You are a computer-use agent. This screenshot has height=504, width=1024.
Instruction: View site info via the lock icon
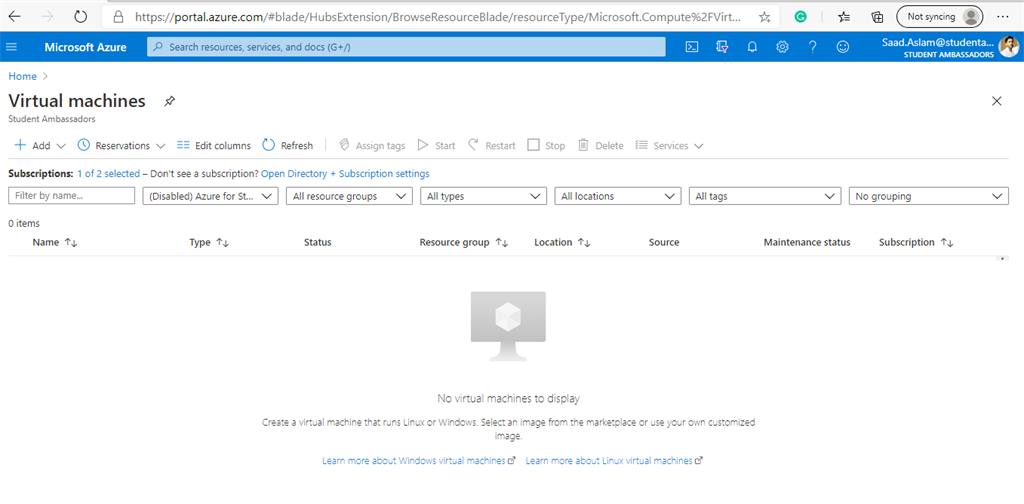pyautogui.click(x=118, y=17)
